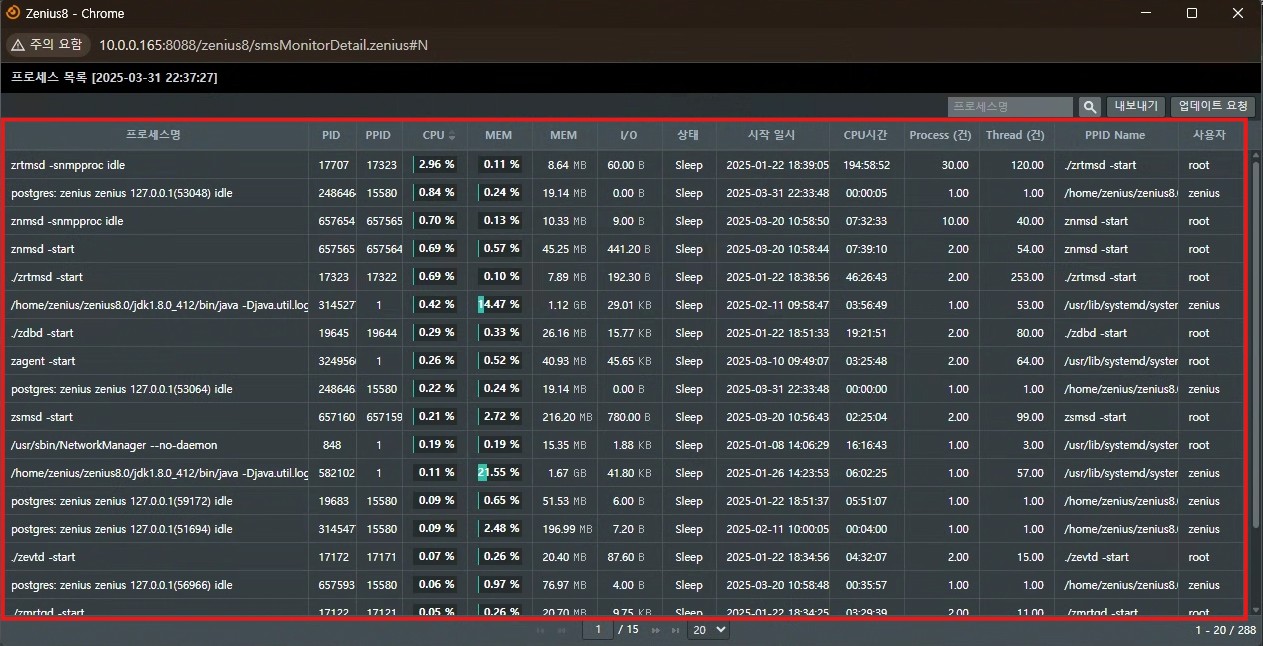Click the 프로세스 목록 panel title
This screenshot has width=1263, height=646.
tap(114, 77)
